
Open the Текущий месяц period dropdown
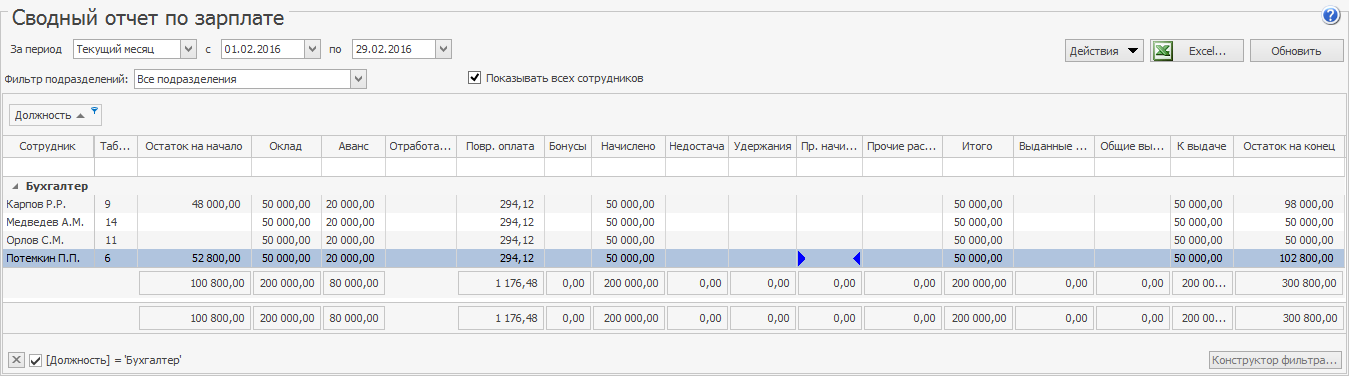pyautogui.click(x=189, y=48)
